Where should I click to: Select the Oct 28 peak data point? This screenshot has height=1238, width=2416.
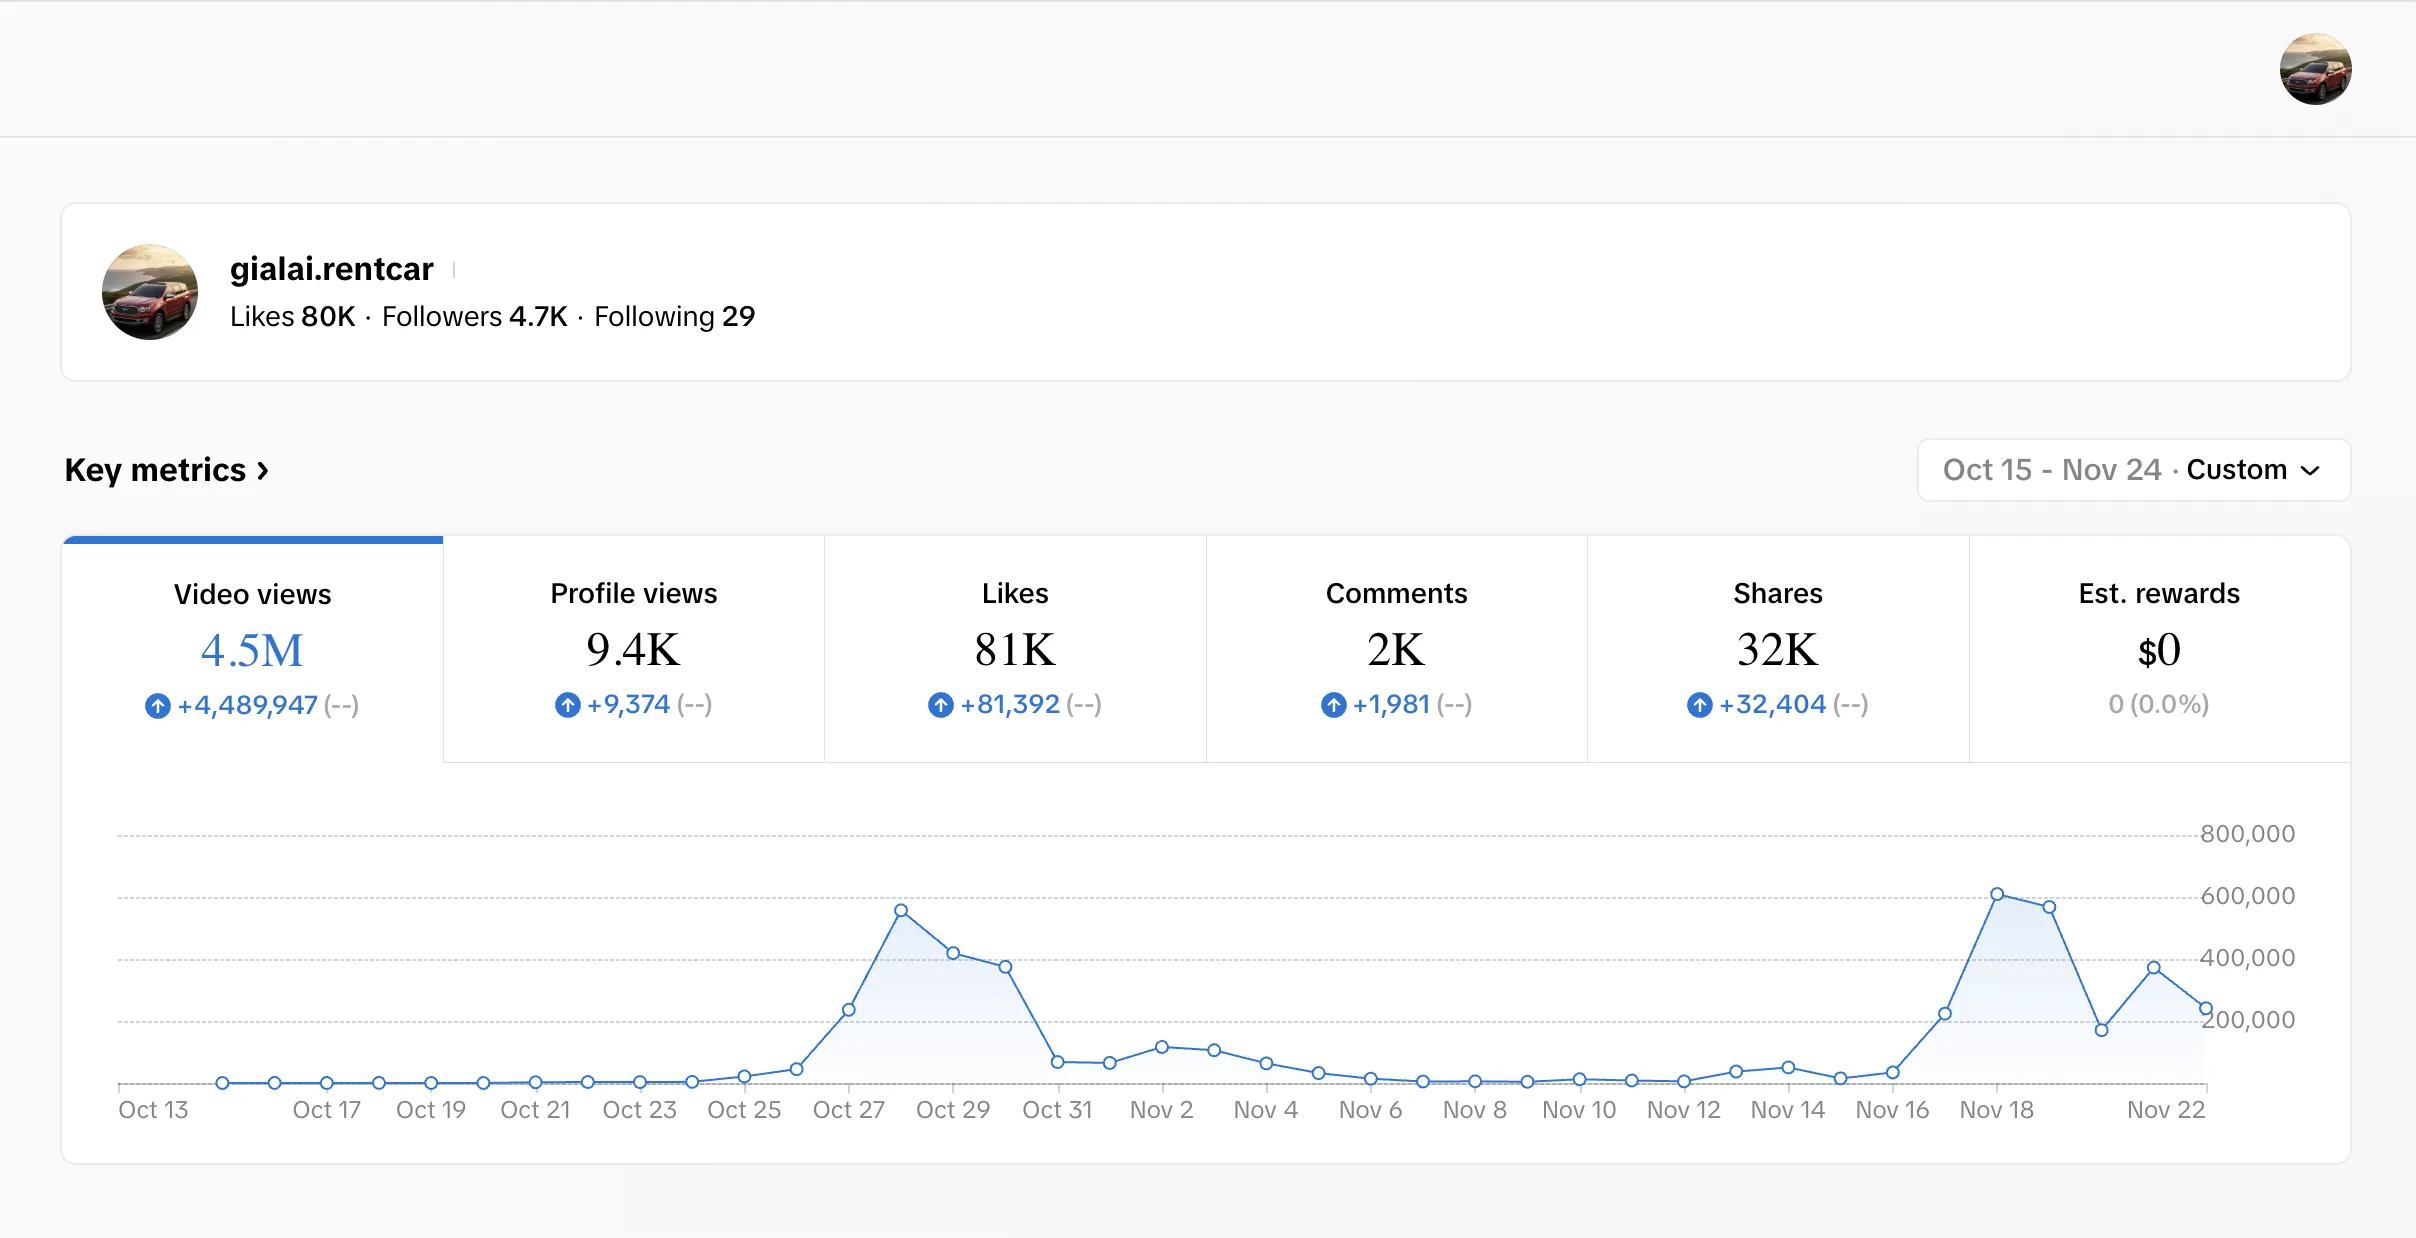tap(901, 910)
